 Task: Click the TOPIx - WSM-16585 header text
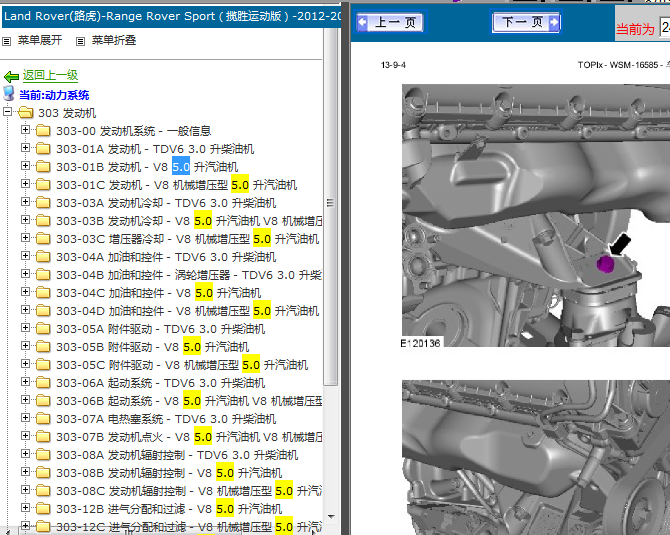[x=623, y=65]
